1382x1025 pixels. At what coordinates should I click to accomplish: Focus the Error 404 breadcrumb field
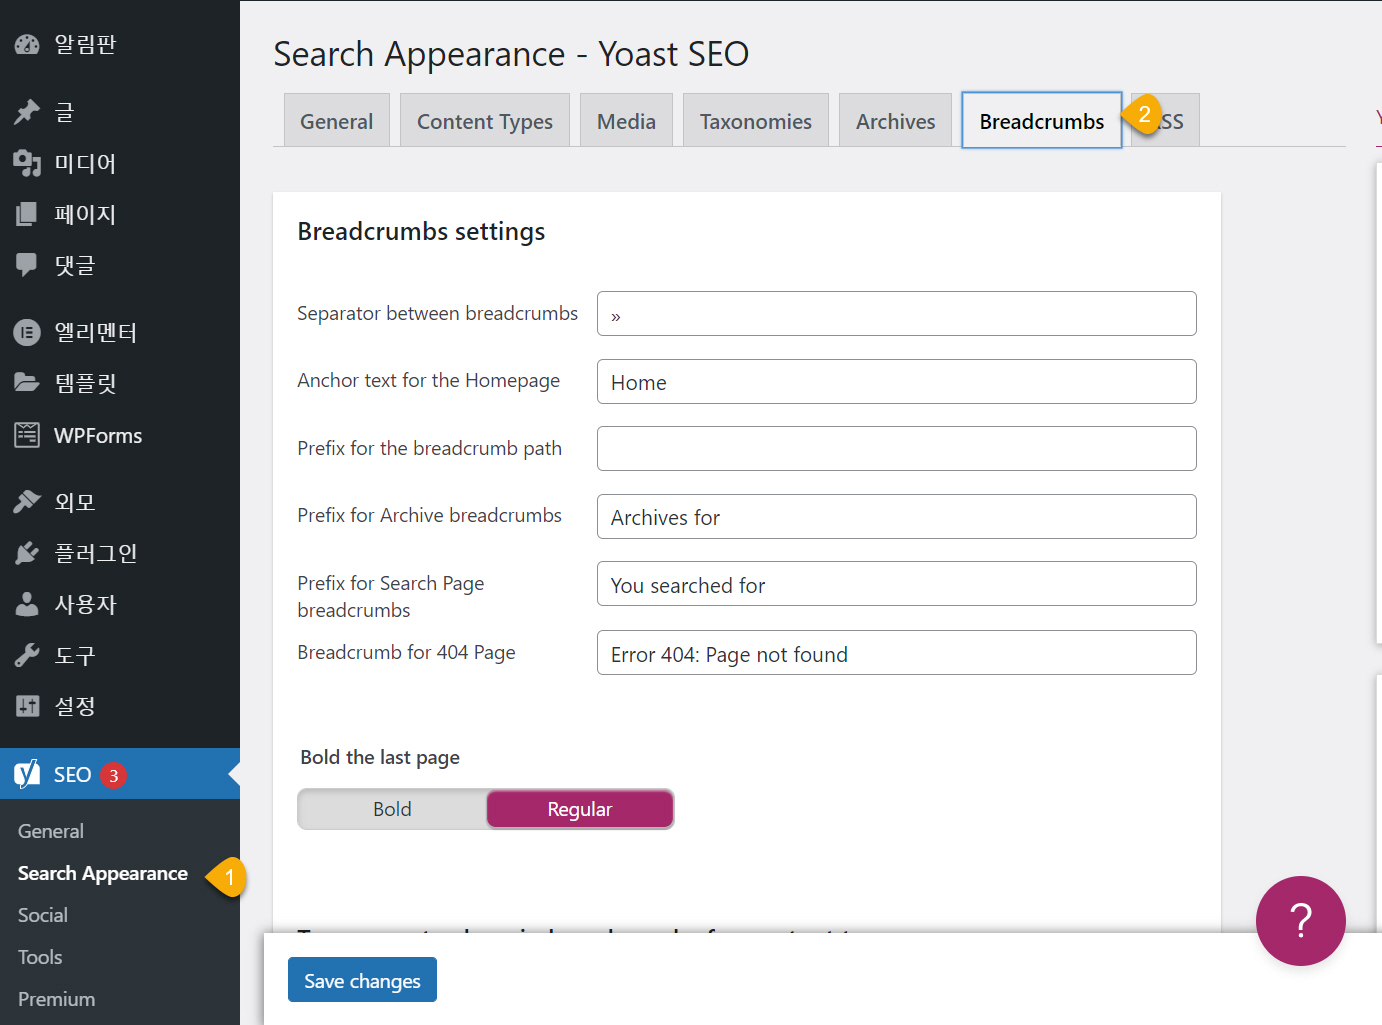[897, 652]
